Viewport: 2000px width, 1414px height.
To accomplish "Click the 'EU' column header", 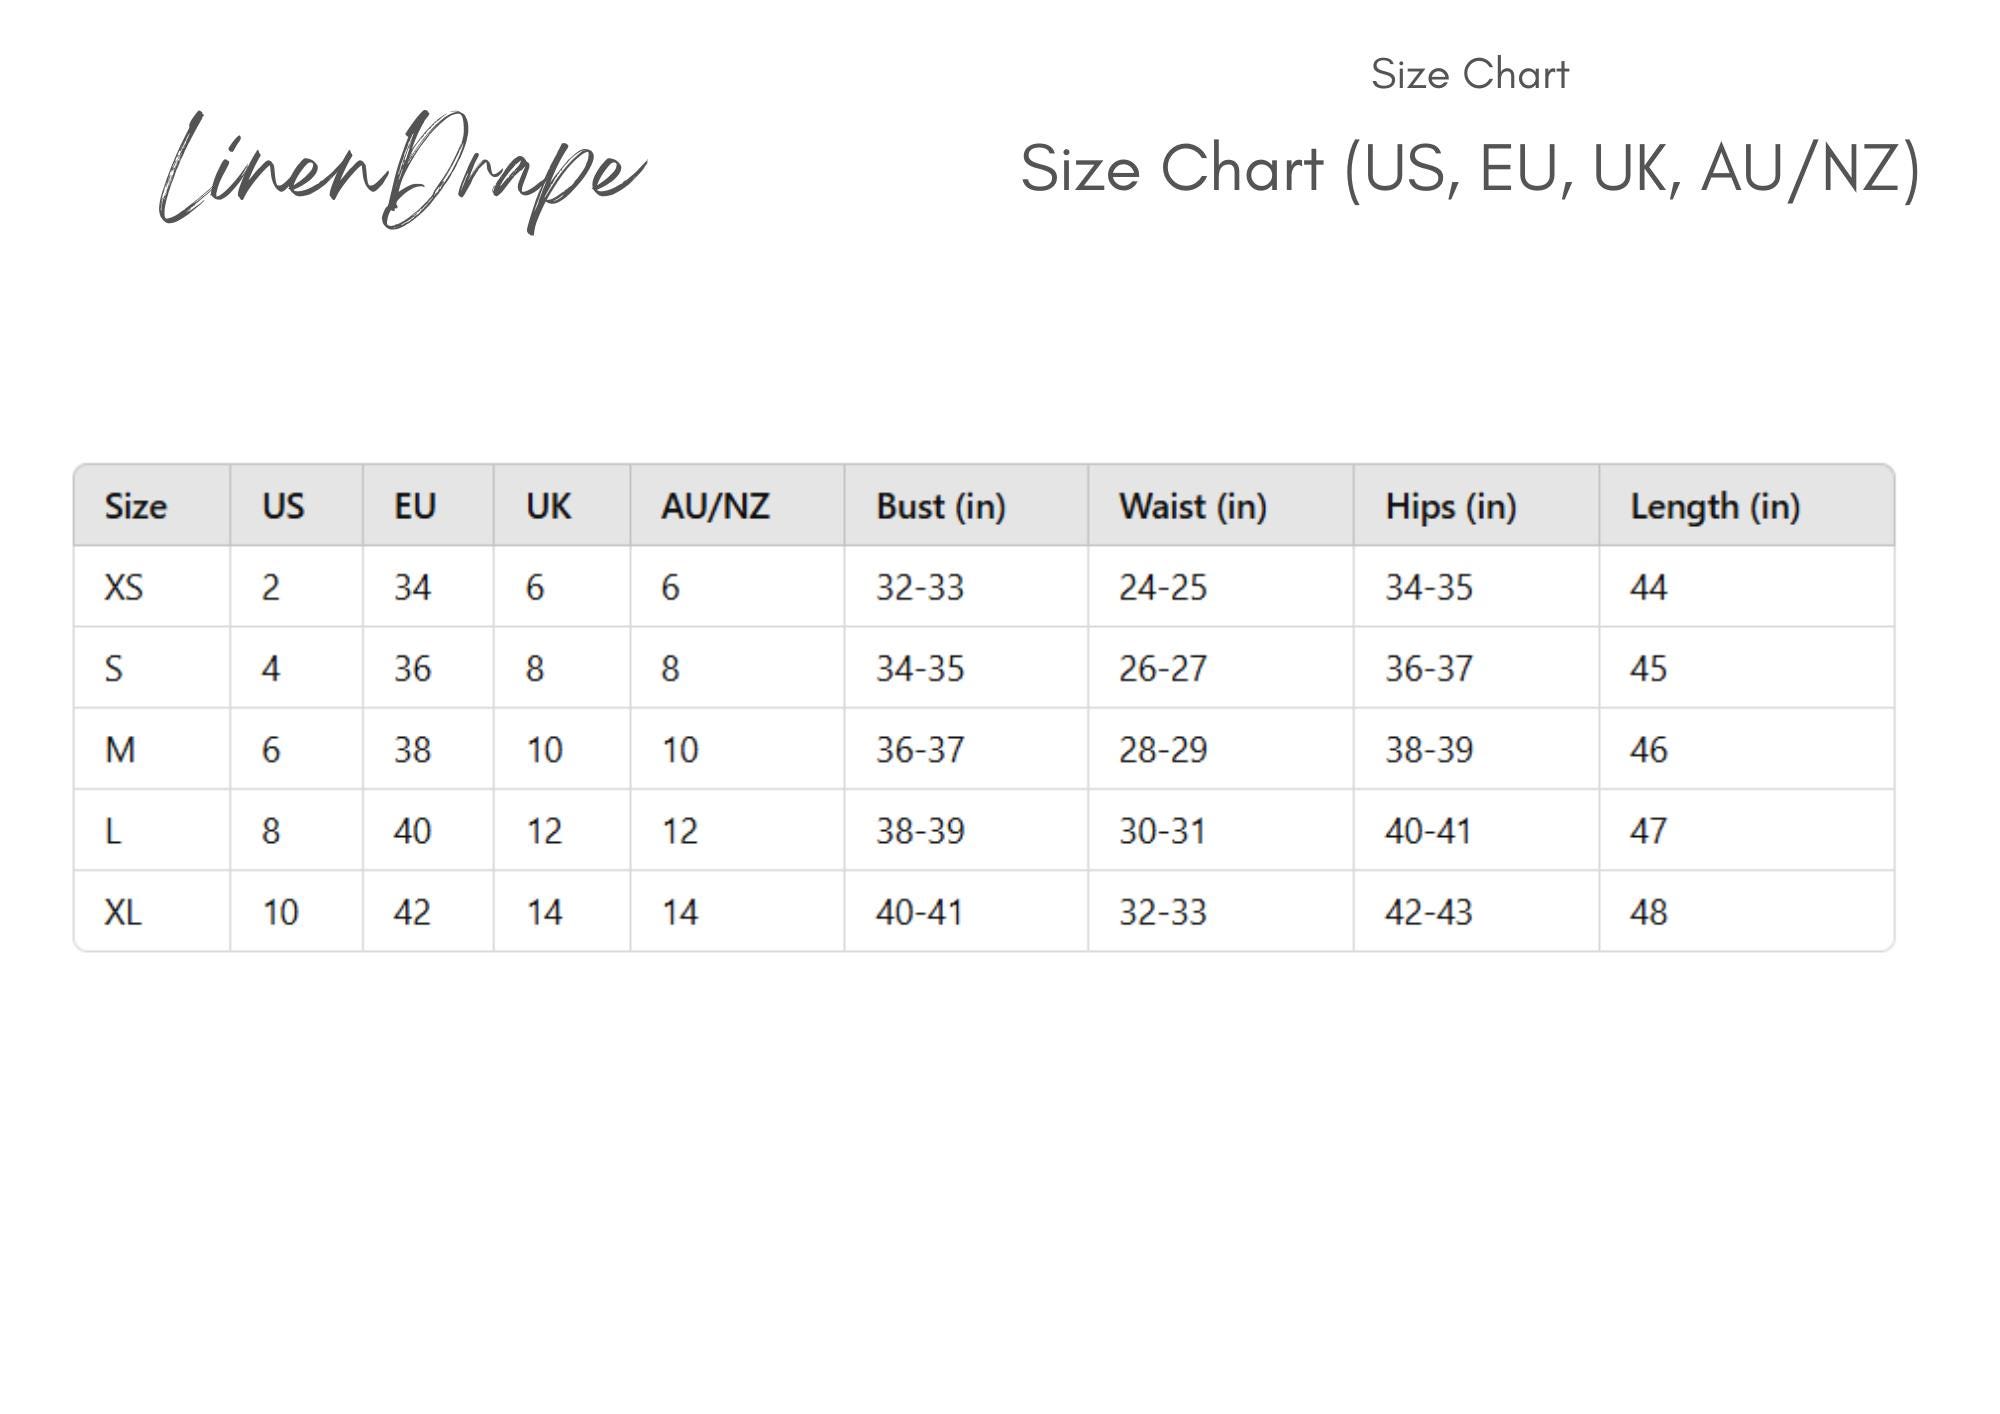I will pos(415,506).
